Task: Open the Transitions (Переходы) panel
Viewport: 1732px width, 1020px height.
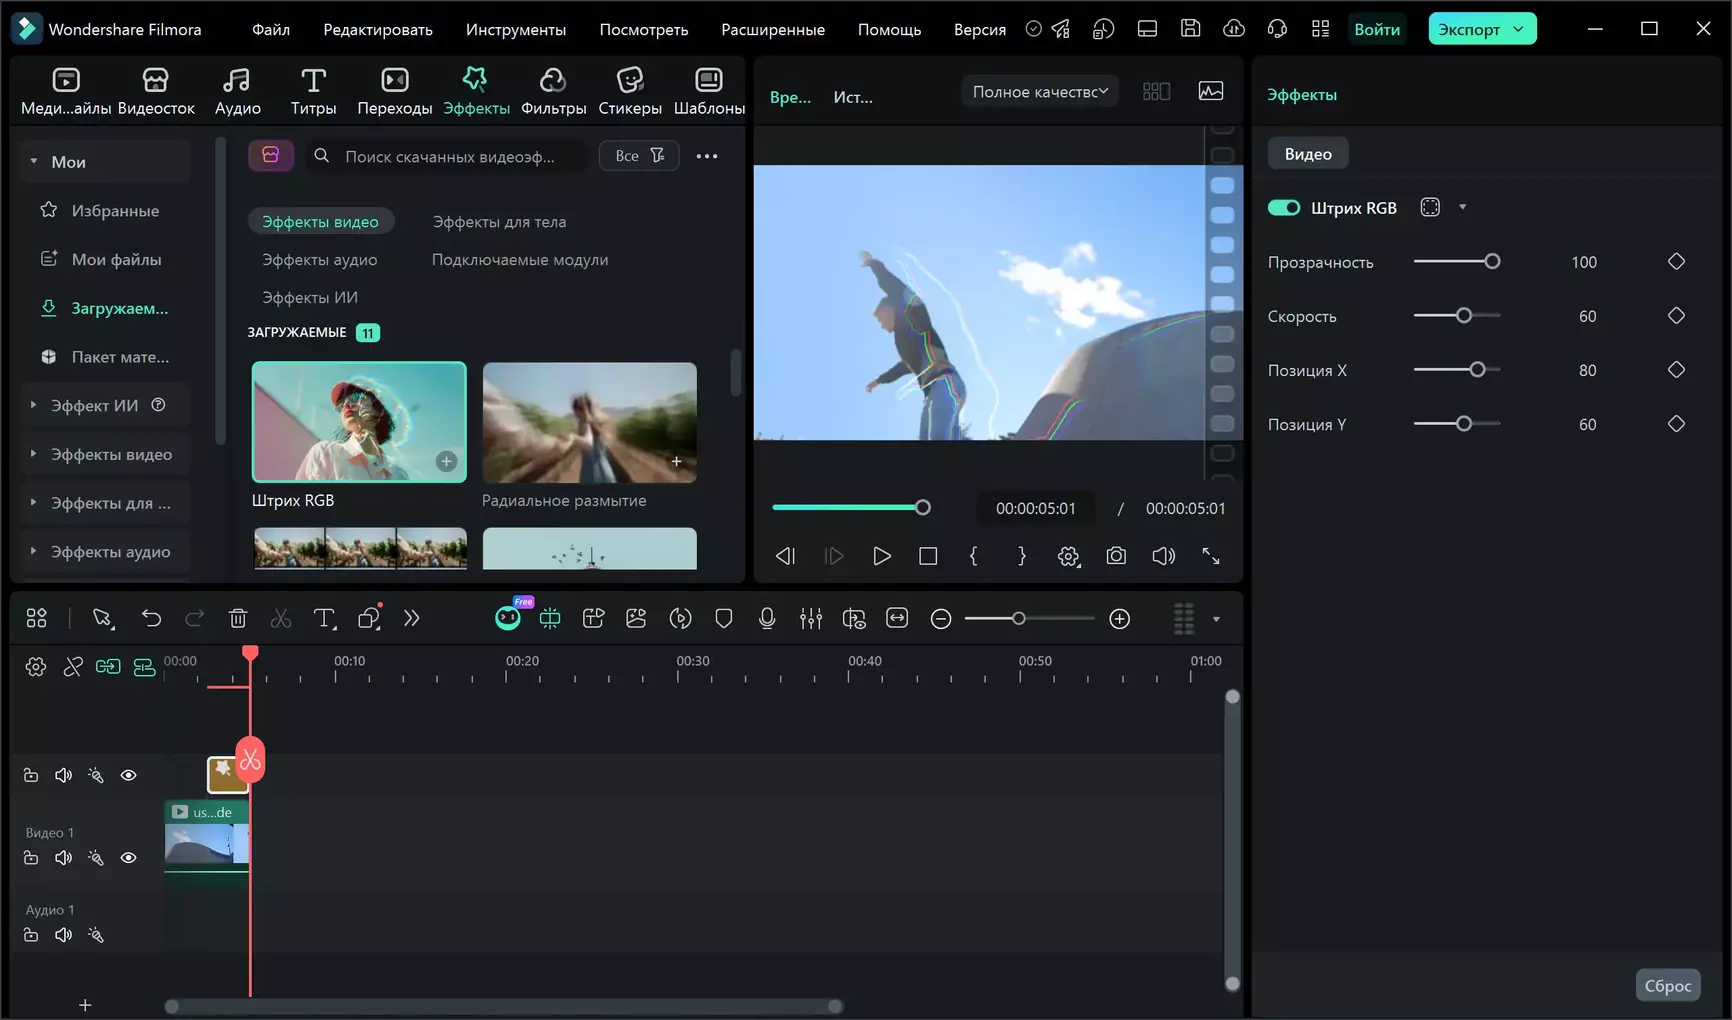Action: pyautogui.click(x=394, y=91)
